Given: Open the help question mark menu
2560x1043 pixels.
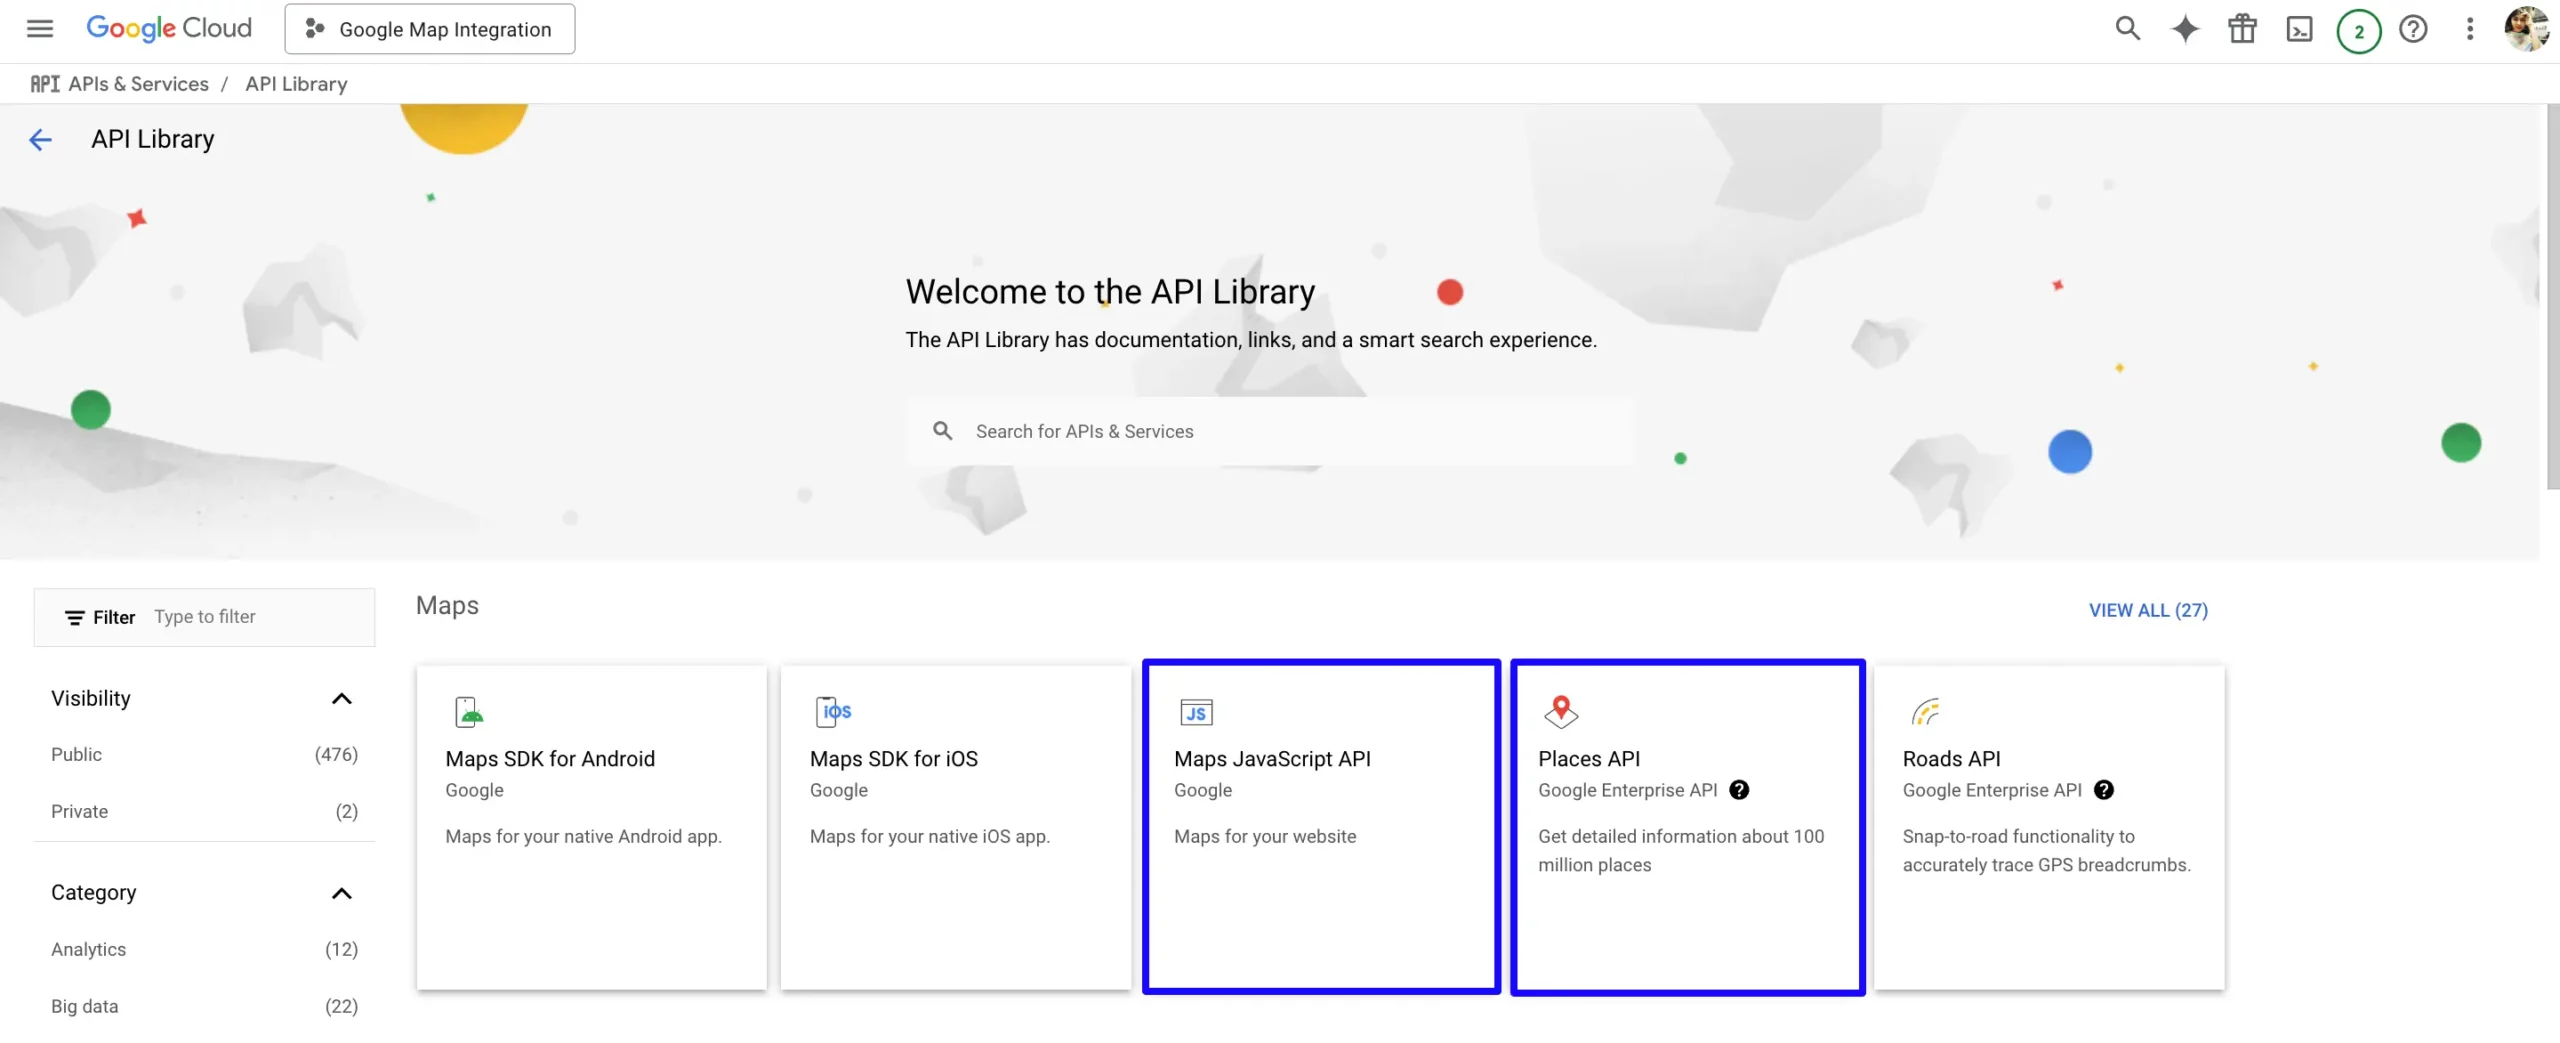Looking at the screenshot, I should pyautogui.click(x=2413, y=29).
